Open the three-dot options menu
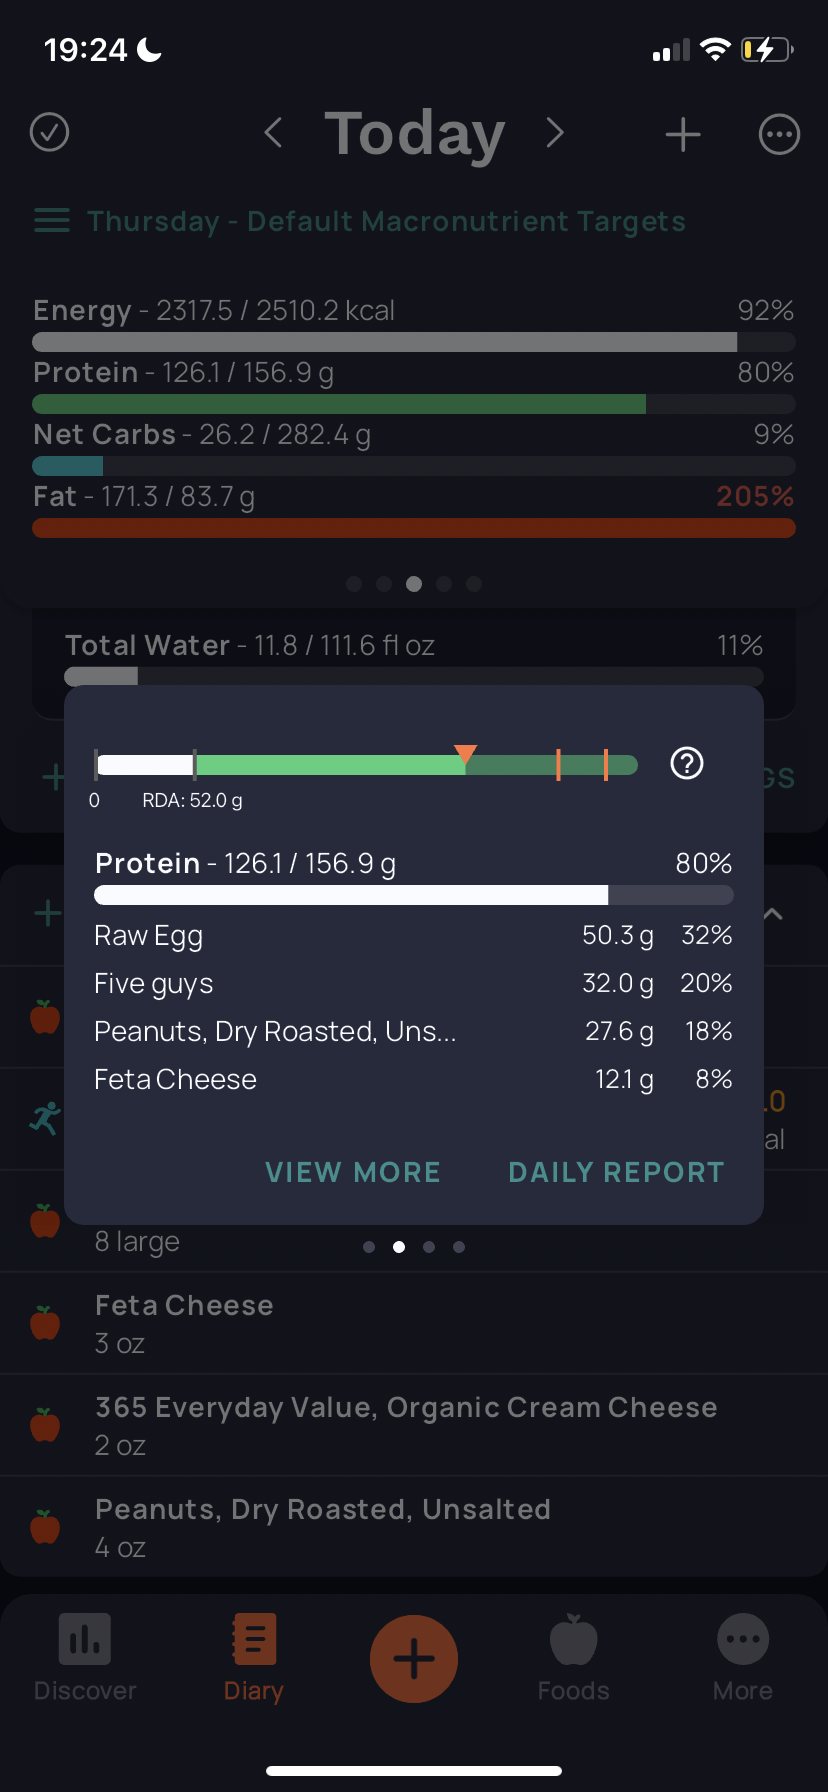This screenshot has width=828, height=1792. point(779,134)
